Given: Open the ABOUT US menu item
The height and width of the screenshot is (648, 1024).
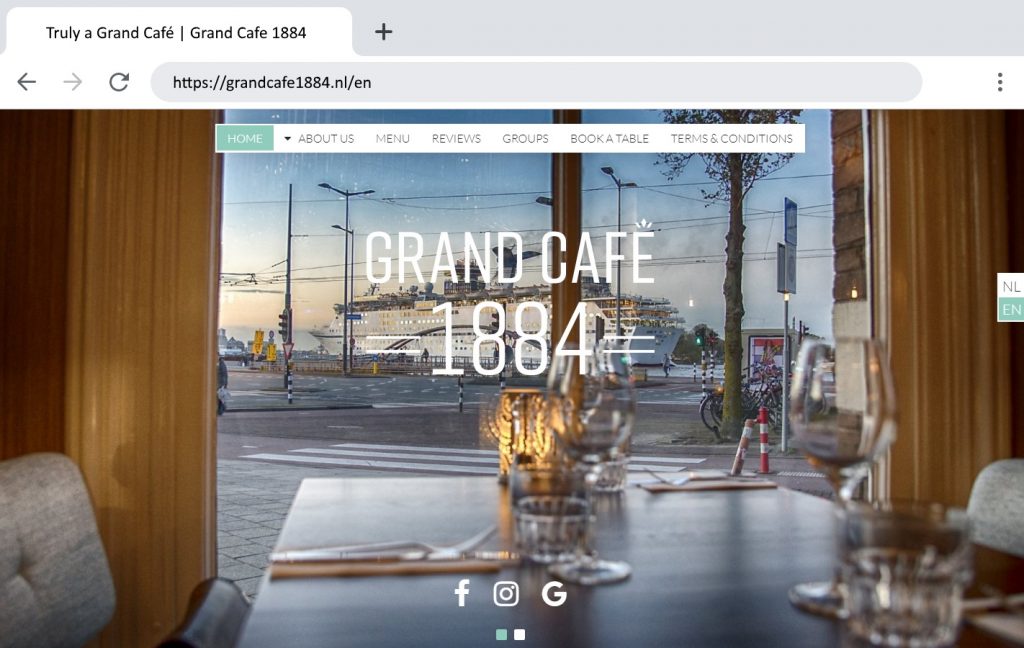Looking at the screenshot, I should [x=326, y=138].
